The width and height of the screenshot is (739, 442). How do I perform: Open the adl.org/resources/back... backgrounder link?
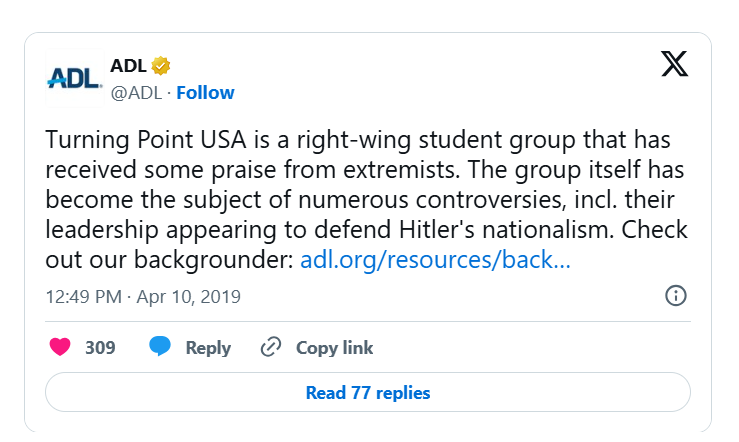click(435, 261)
